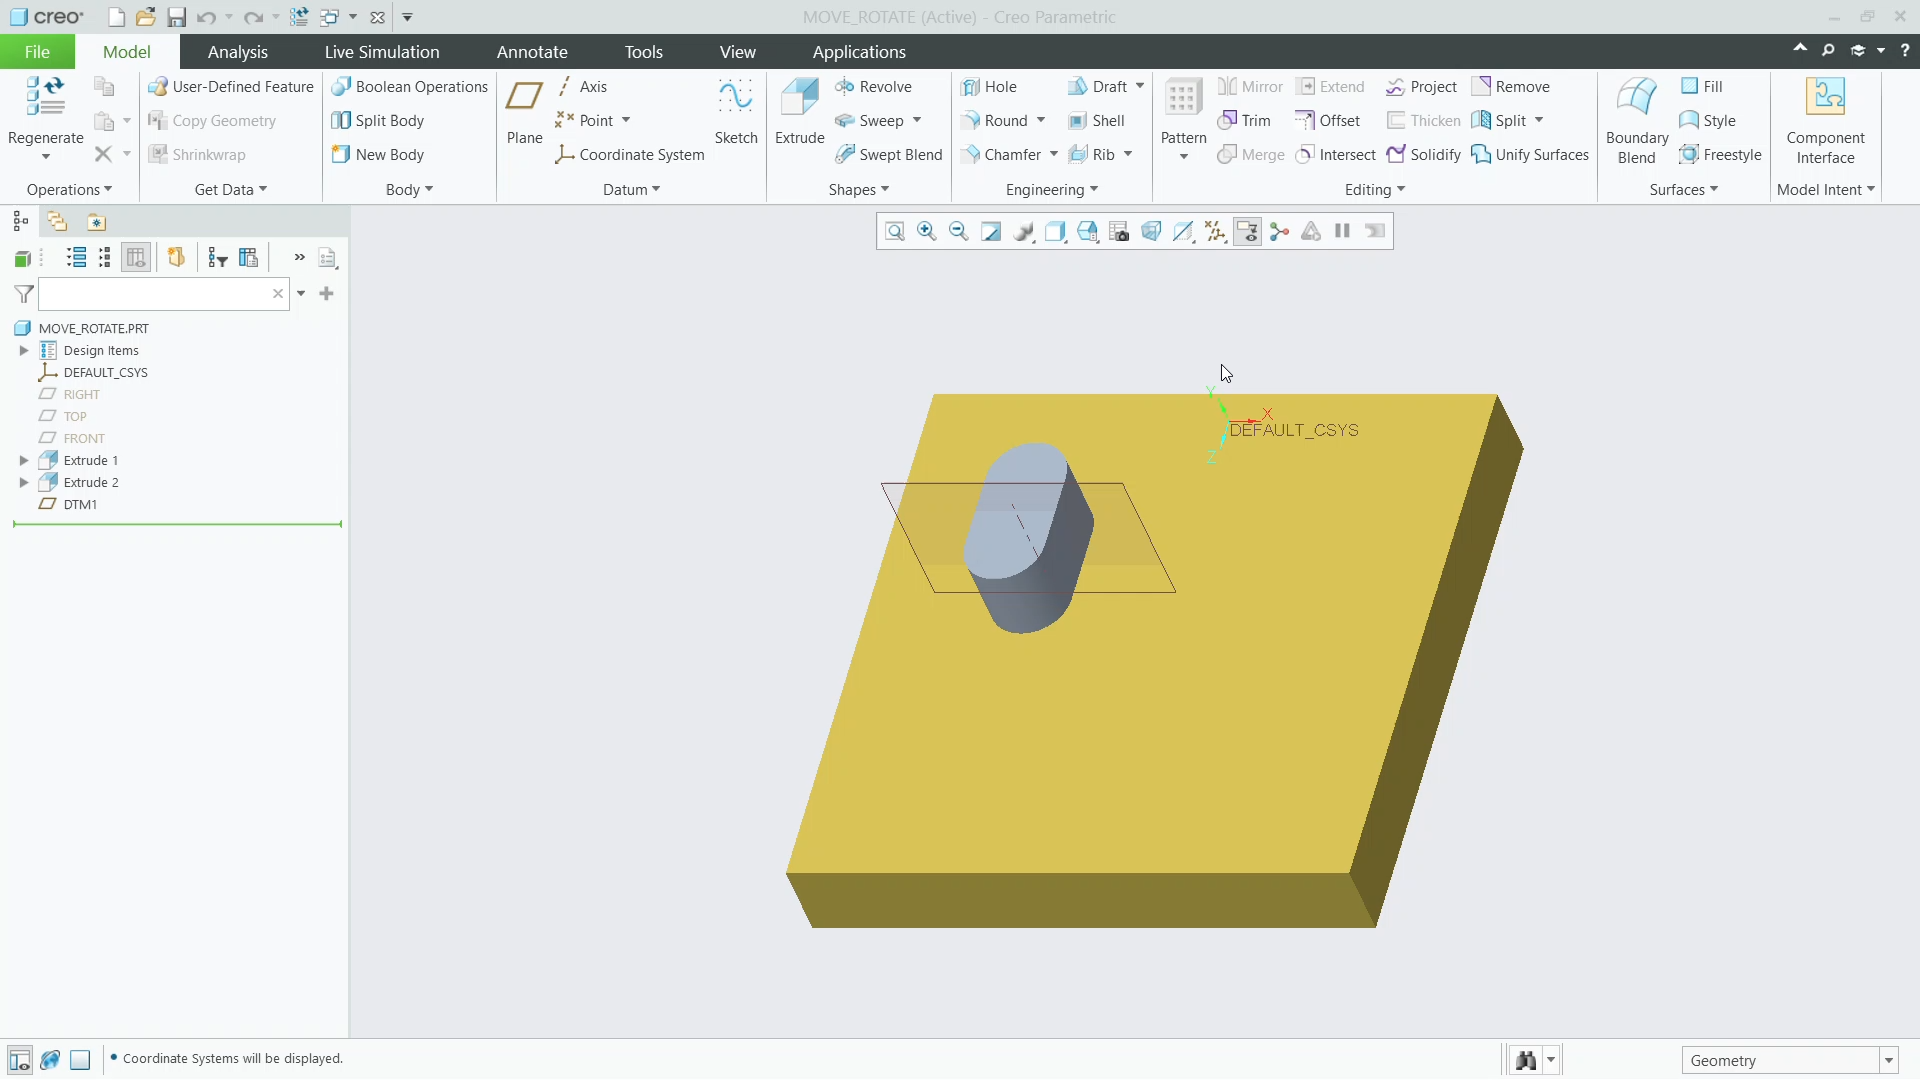Image resolution: width=1920 pixels, height=1080 pixels.
Task: Open the Operations group dropdown
Action: pos(70,190)
